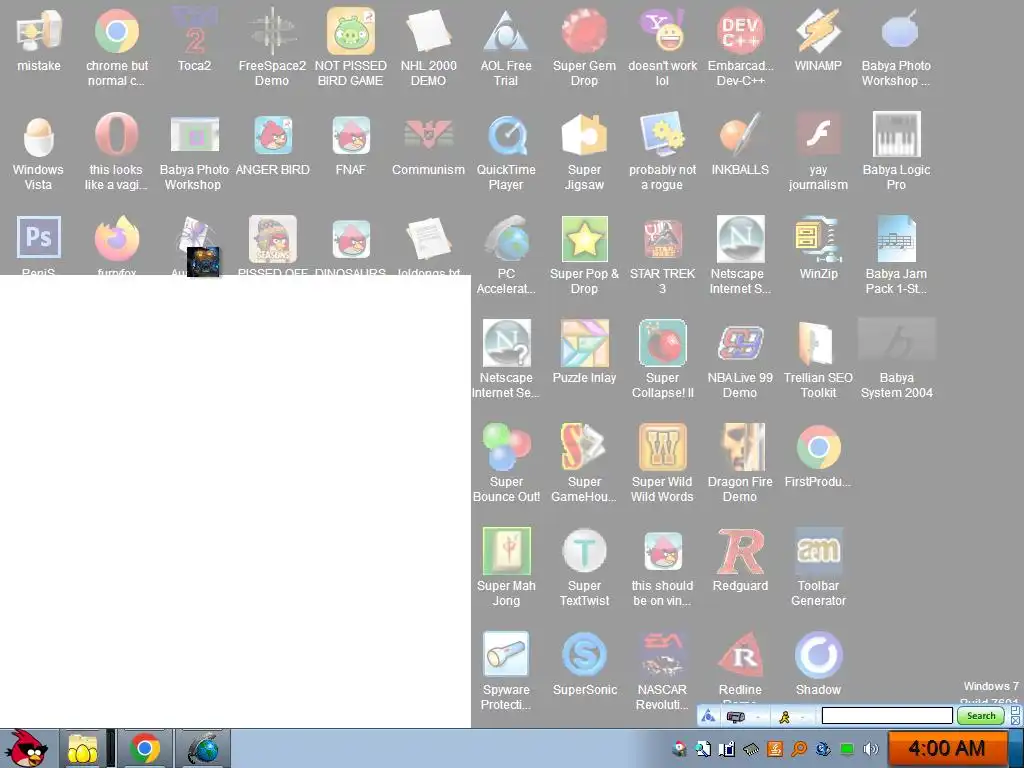Click the globe taskbar button
This screenshot has width=1024, height=768.
click(x=202, y=749)
